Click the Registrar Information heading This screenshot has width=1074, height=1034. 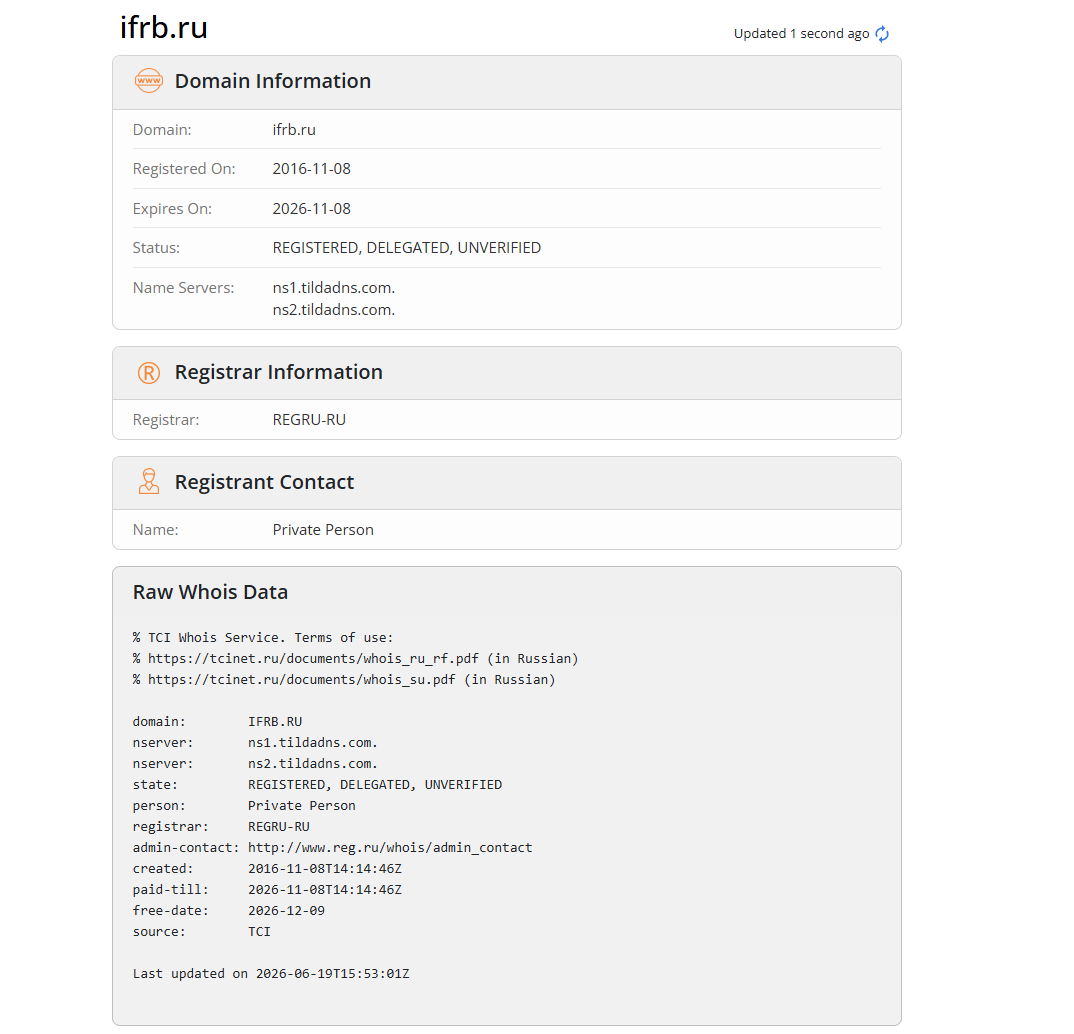[x=279, y=372]
